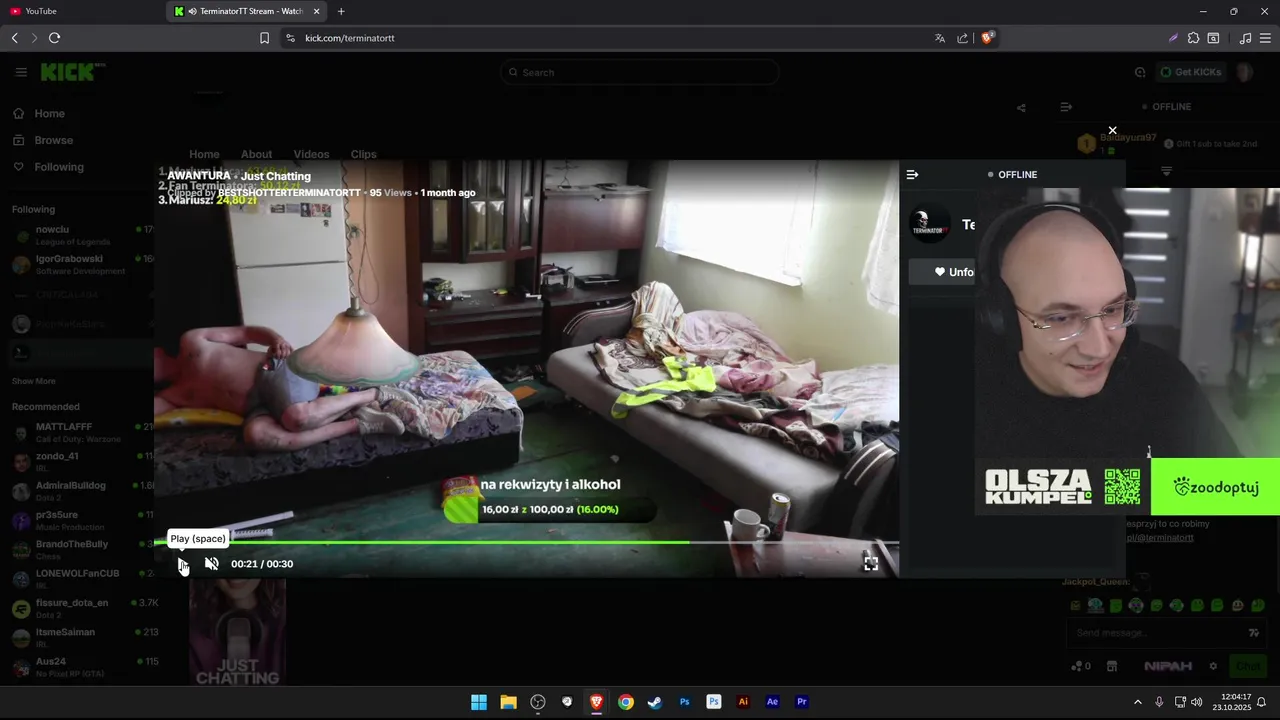This screenshot has width=1280, height=720.
Task: Switch to the YouTube browser tab
Action: coord(80,11)
